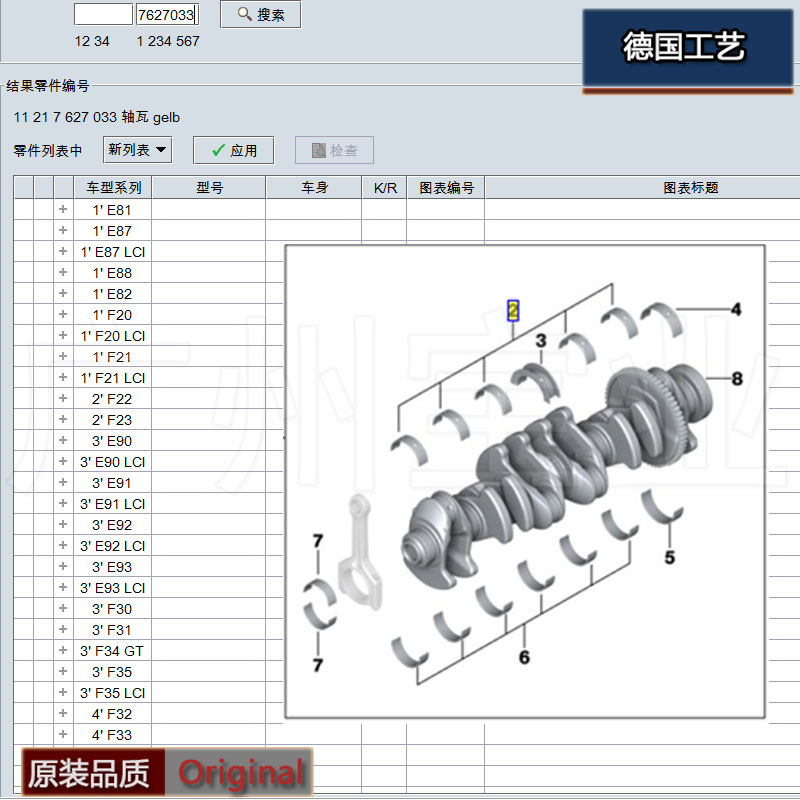Click the result text 11 21 7 627 033 轴瓦 gelb
This screenshot has width=800, height=800.
coord(96,117)
